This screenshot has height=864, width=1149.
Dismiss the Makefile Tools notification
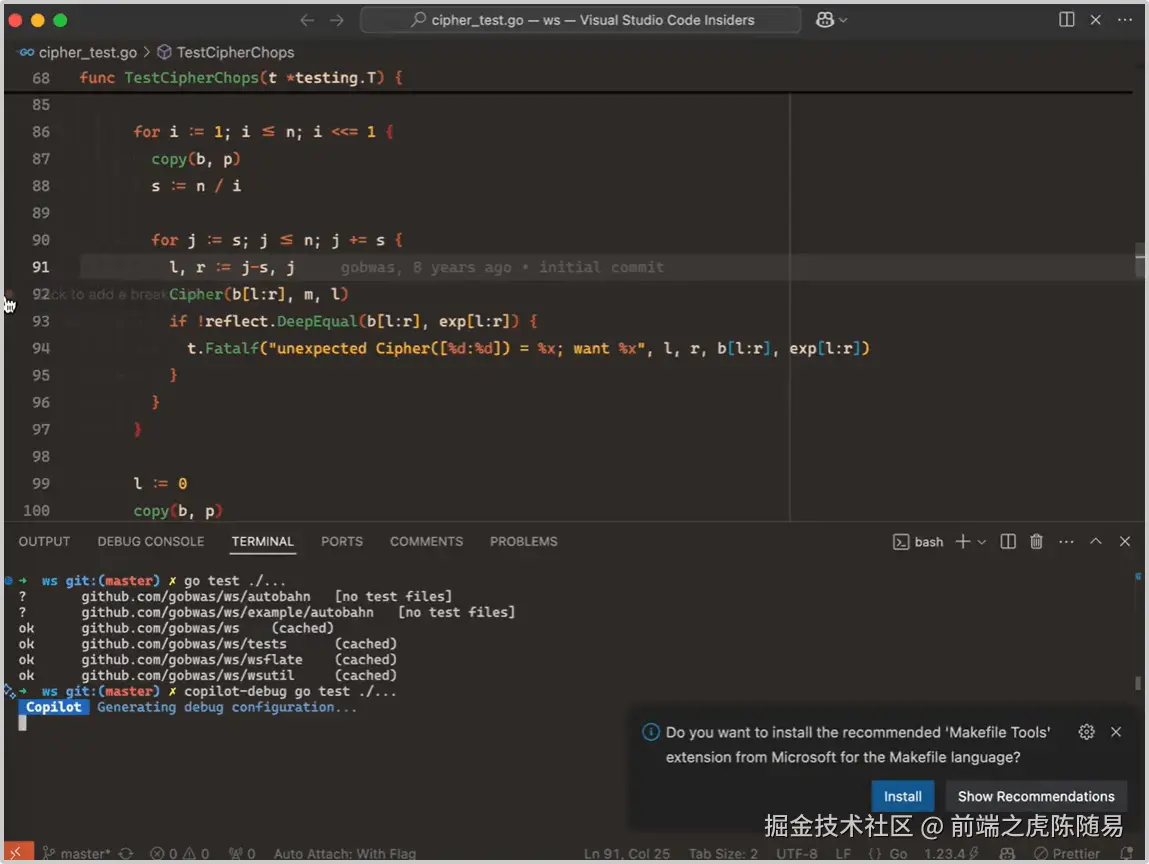coord(1116,731)
